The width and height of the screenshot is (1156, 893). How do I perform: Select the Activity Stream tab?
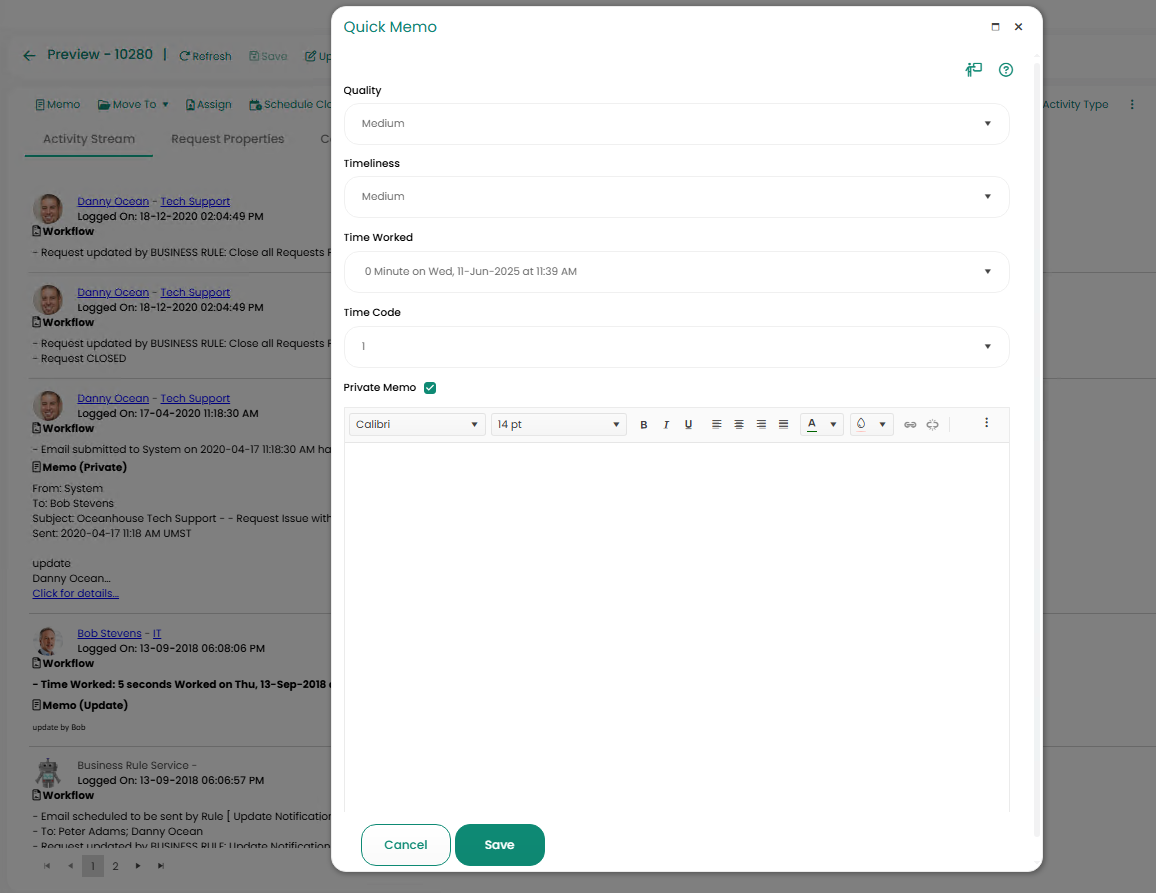point(89,139)
